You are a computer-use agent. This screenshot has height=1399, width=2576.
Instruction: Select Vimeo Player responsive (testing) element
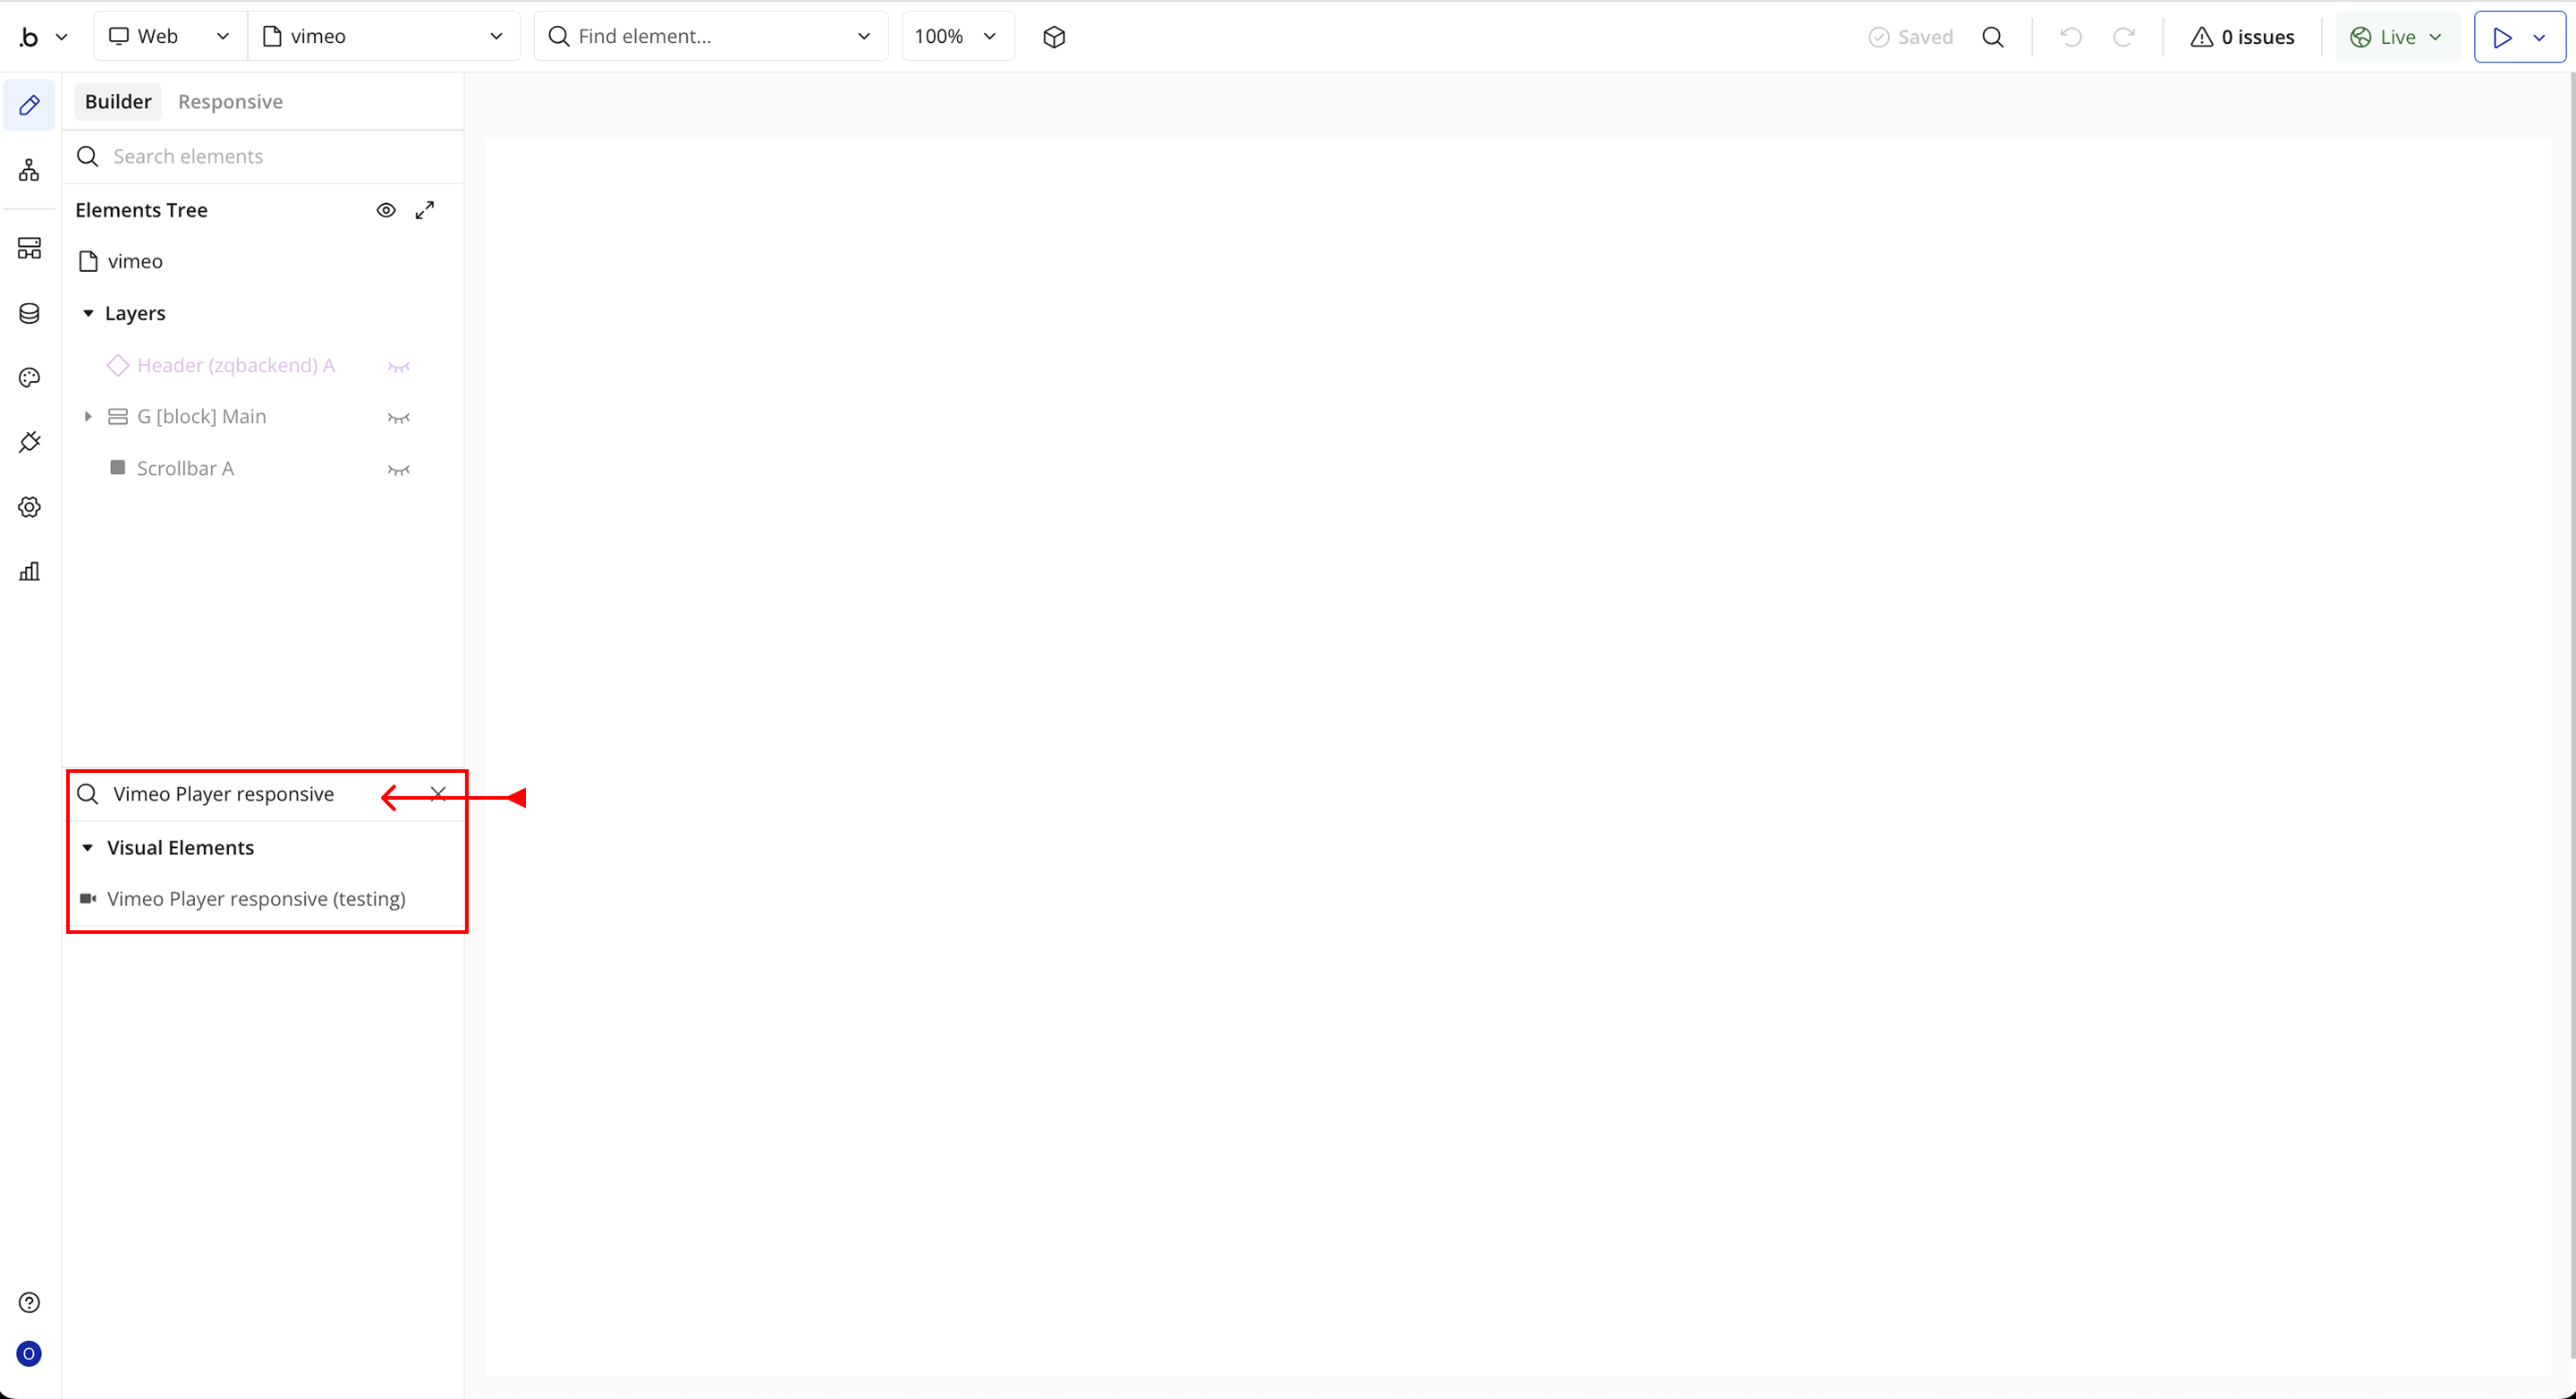point(256,899)
